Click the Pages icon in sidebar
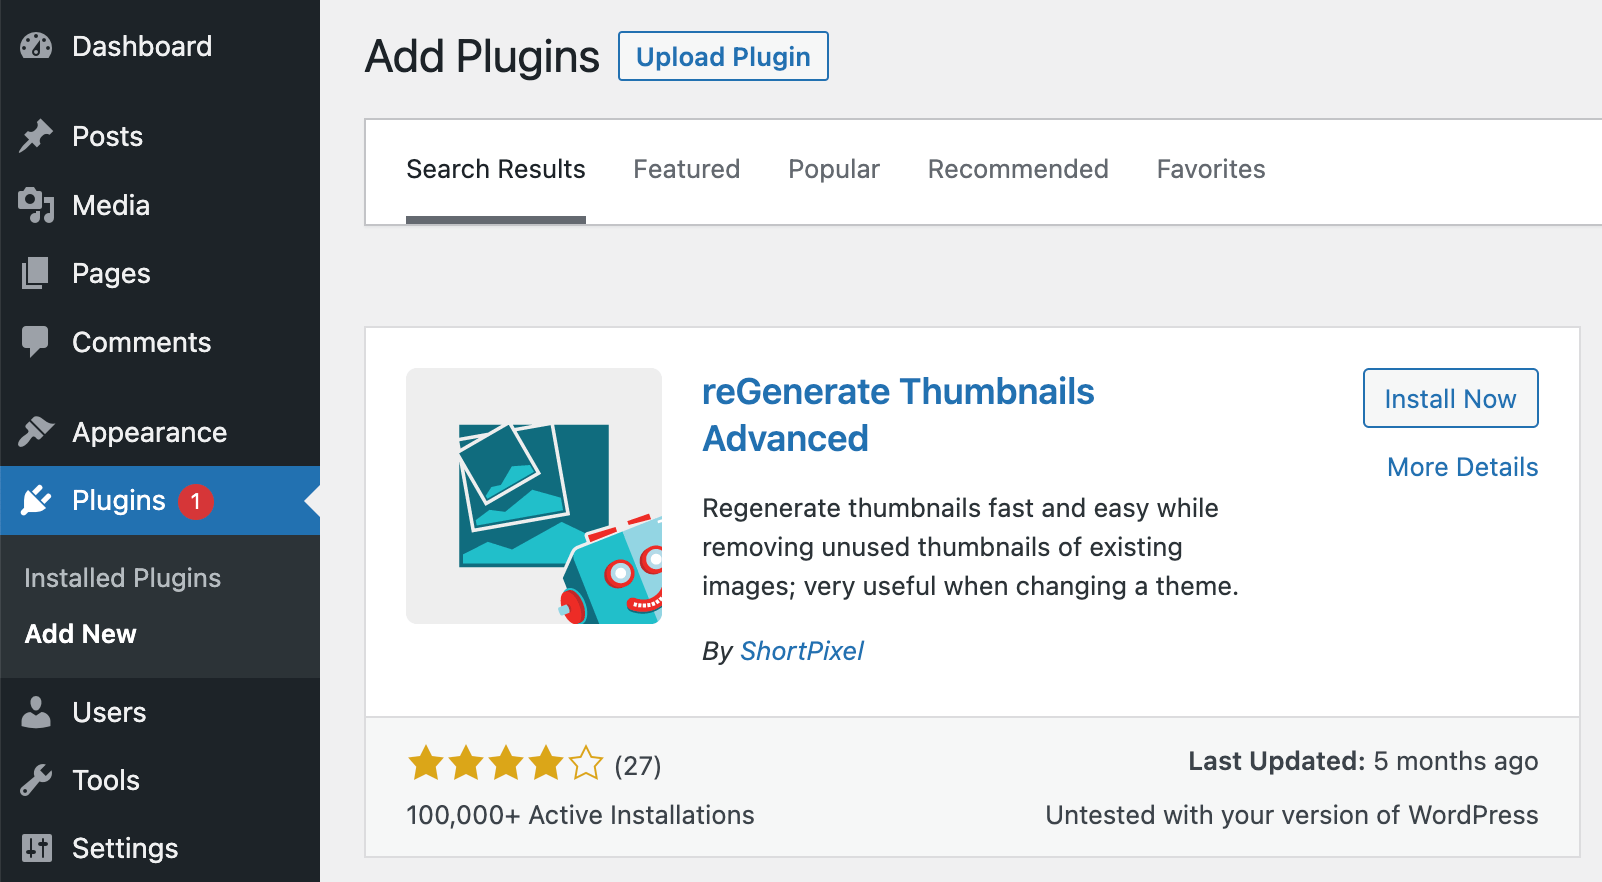Viewport: 1602px width, 882px height. pos(36,273)
